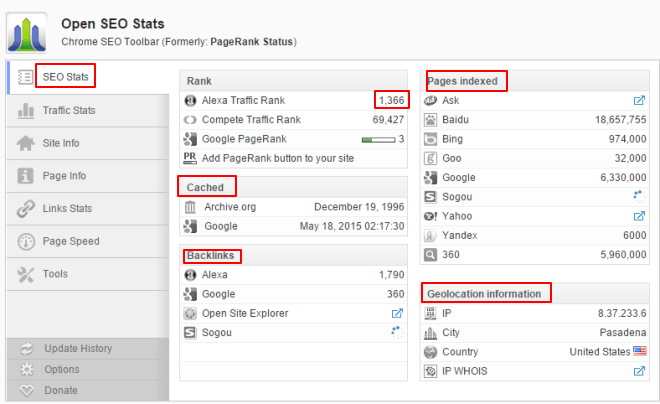Open the Open Site Explorer external link icon
Image resolution: width=660 pixels, height=404 pixels.
(397, 313)
